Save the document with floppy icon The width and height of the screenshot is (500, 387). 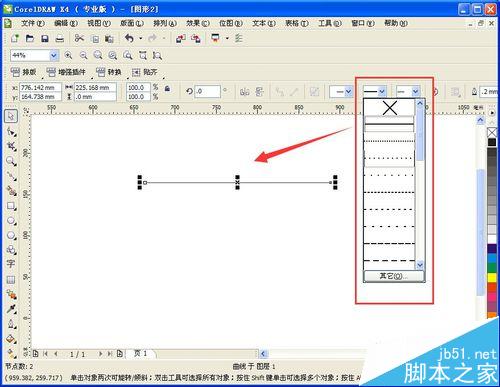[x=45, y=39]
